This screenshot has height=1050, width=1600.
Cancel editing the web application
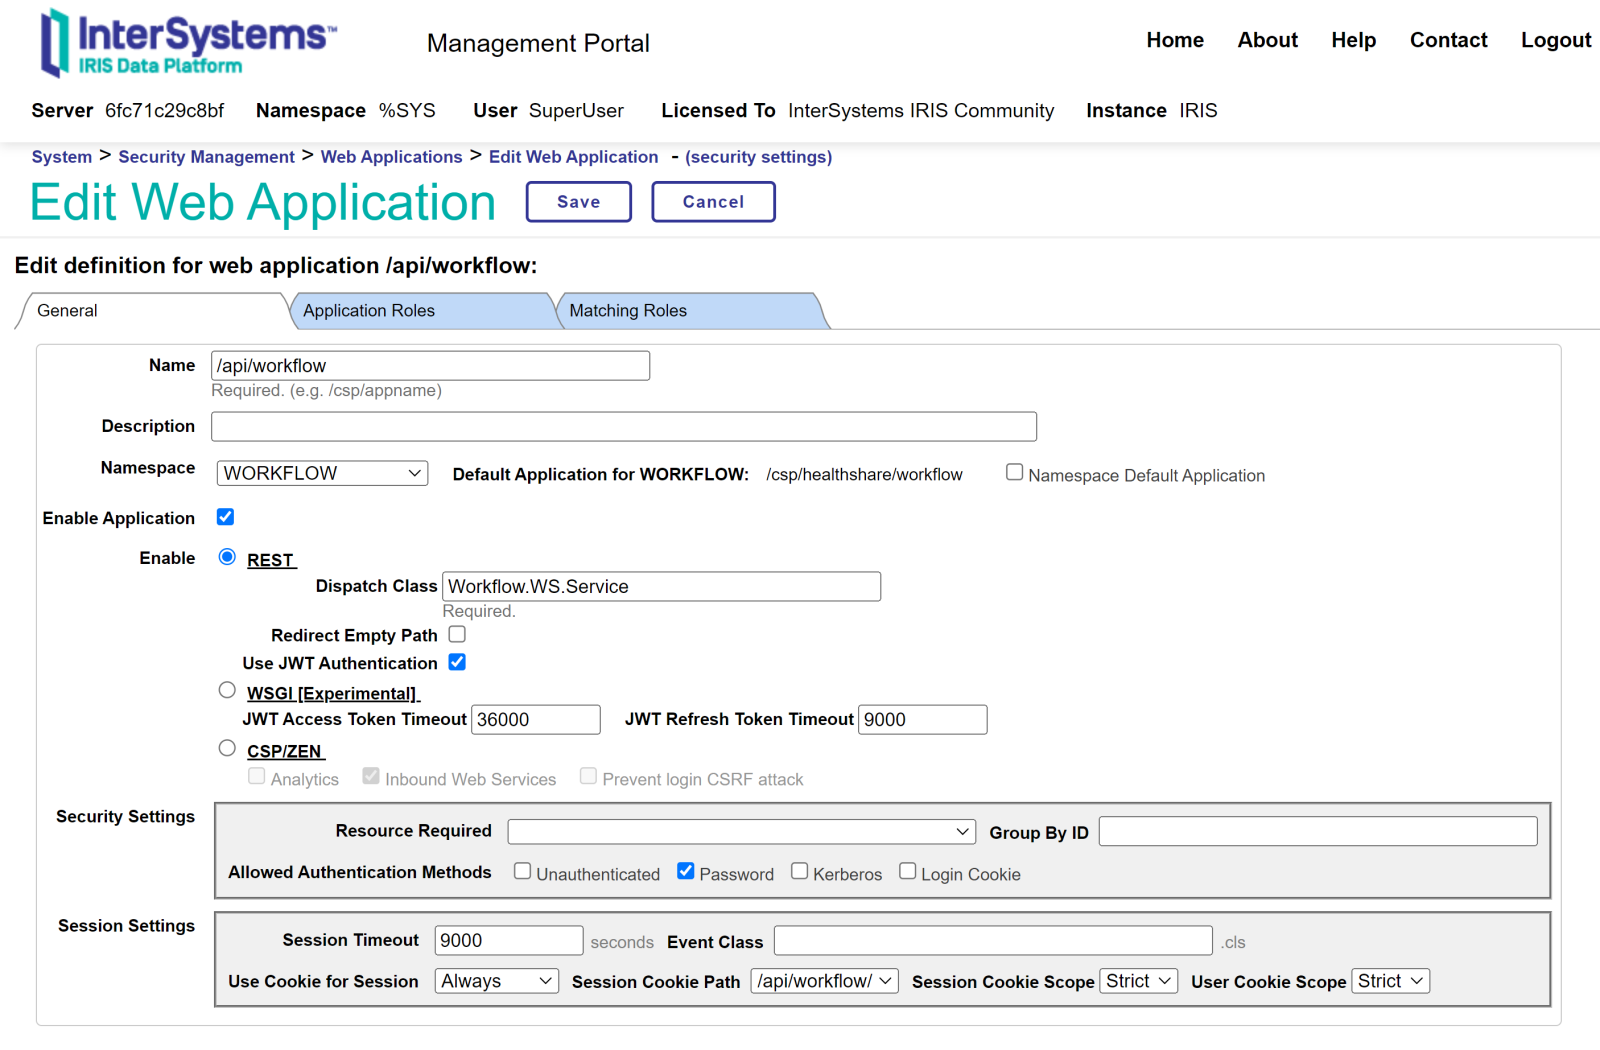(712, 202)
